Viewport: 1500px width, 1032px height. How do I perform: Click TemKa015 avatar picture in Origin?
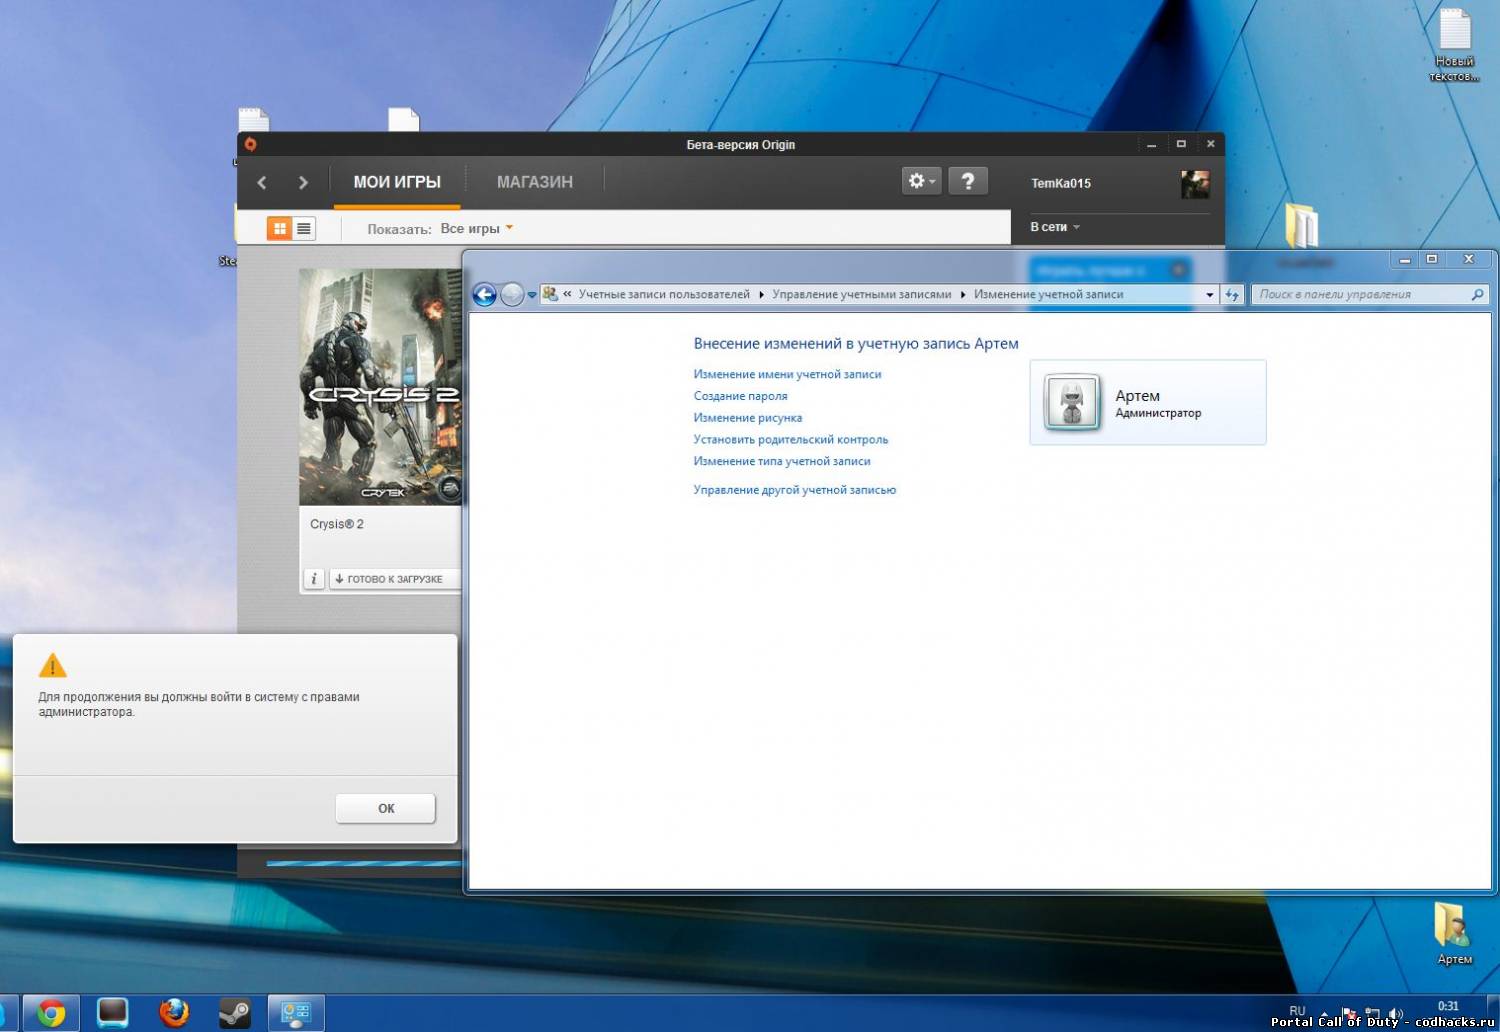point(1195,184)
